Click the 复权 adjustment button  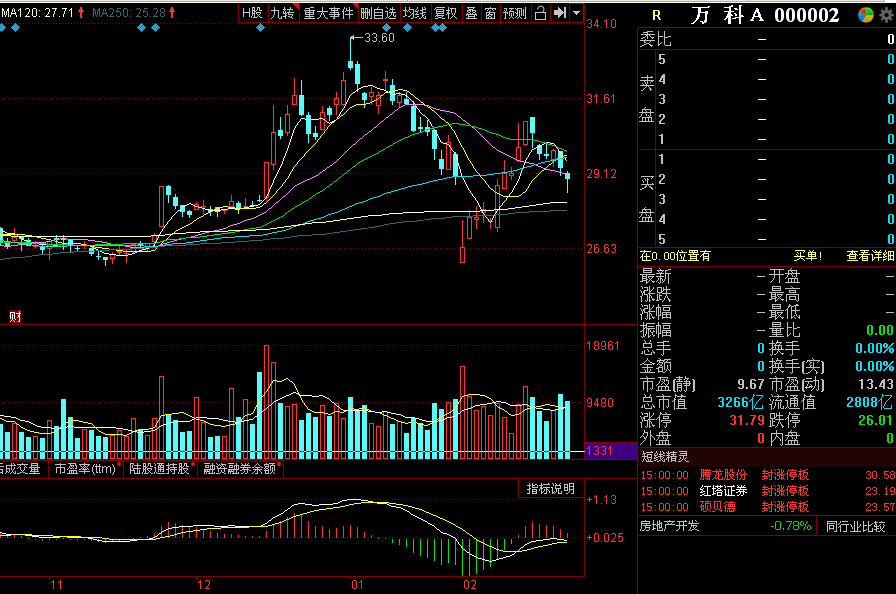pos(446,13)
